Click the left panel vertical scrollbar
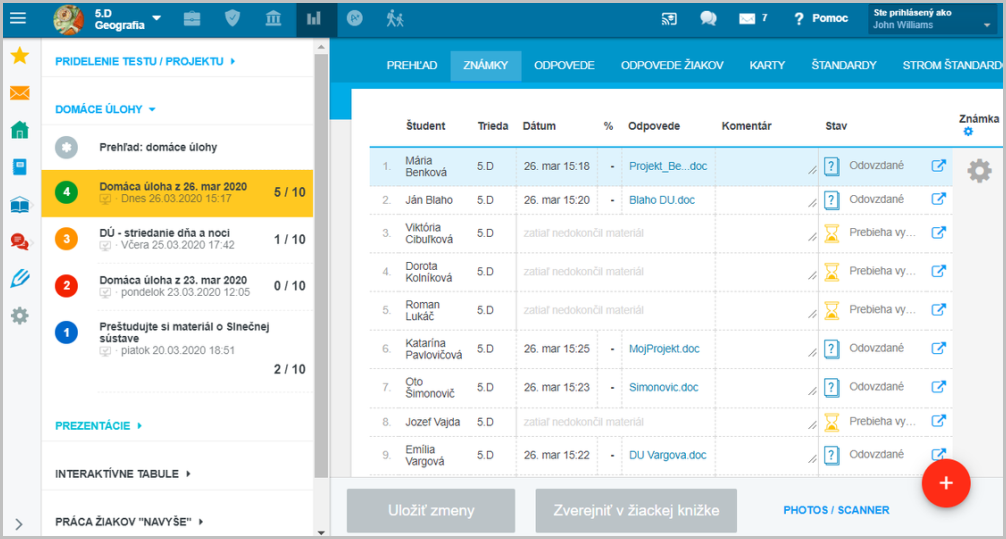The height and width of the screenshot is (539, 1006). tap(321, 266)
